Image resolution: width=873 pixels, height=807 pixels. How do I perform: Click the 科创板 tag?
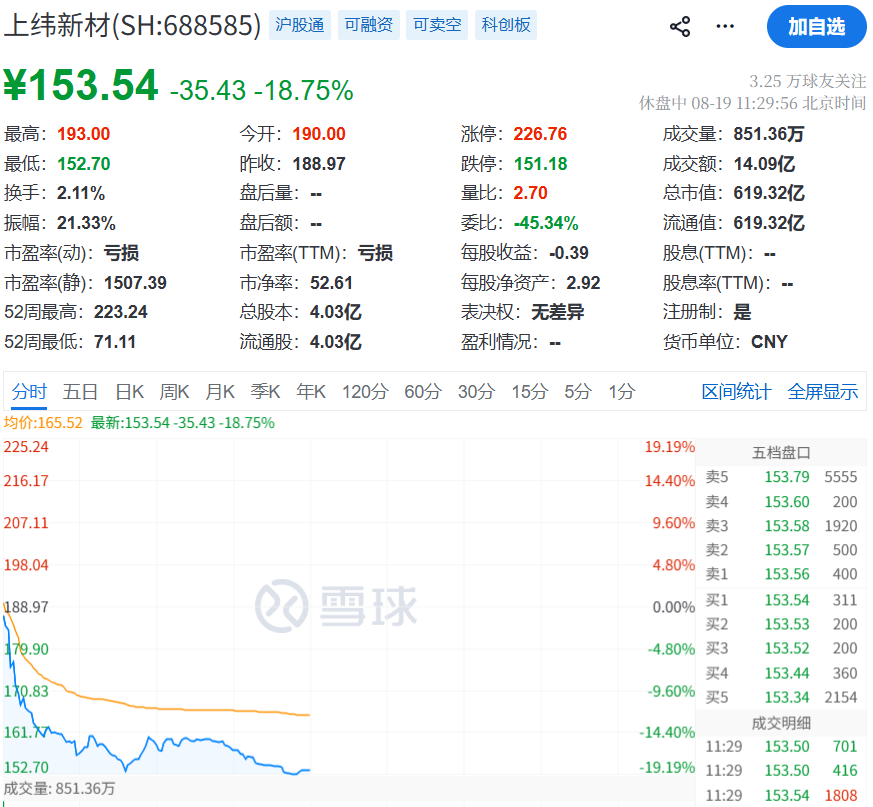(x=506, y=25)
